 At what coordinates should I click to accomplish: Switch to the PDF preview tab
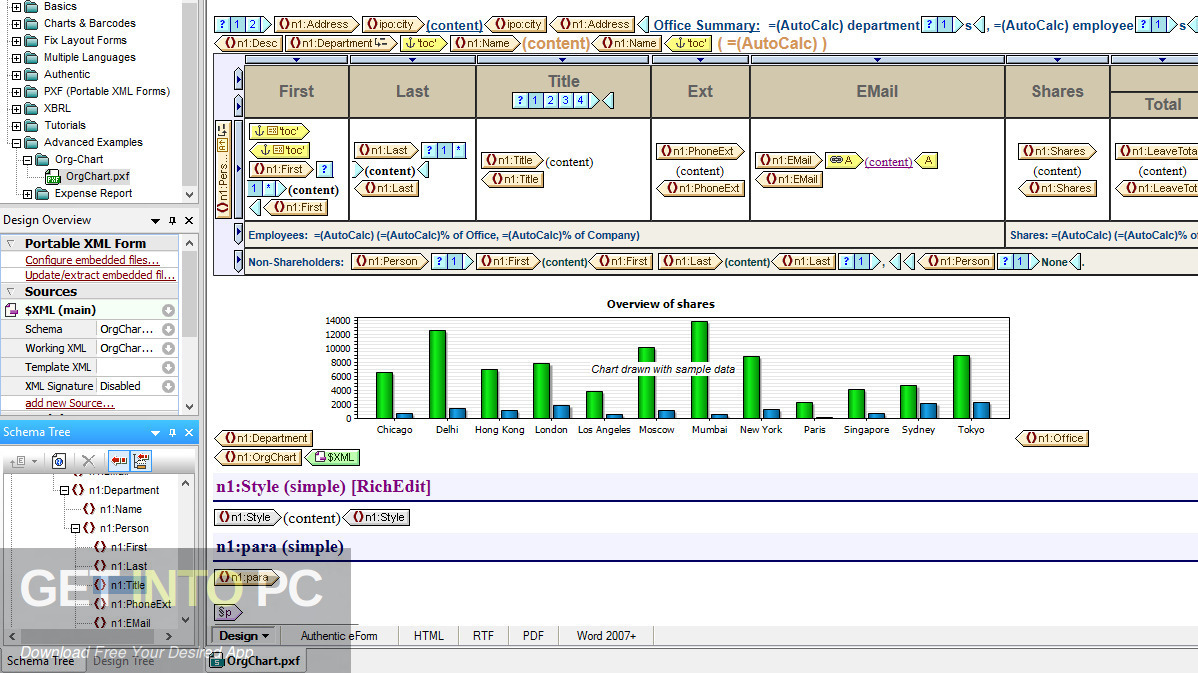(x=533, y=636)
